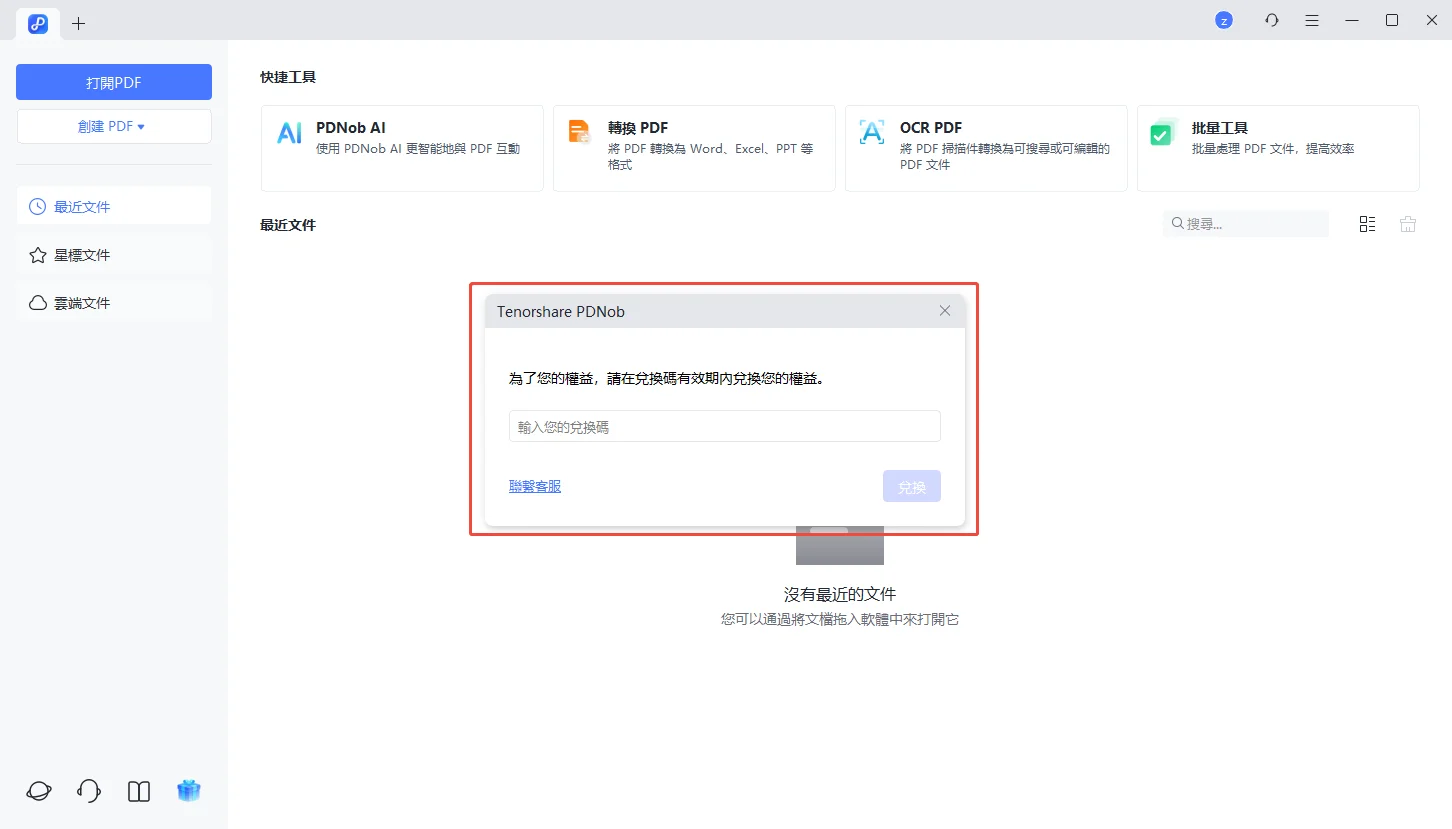
Task: Click the 快捷工具 heading text
Action: point(288,77)
